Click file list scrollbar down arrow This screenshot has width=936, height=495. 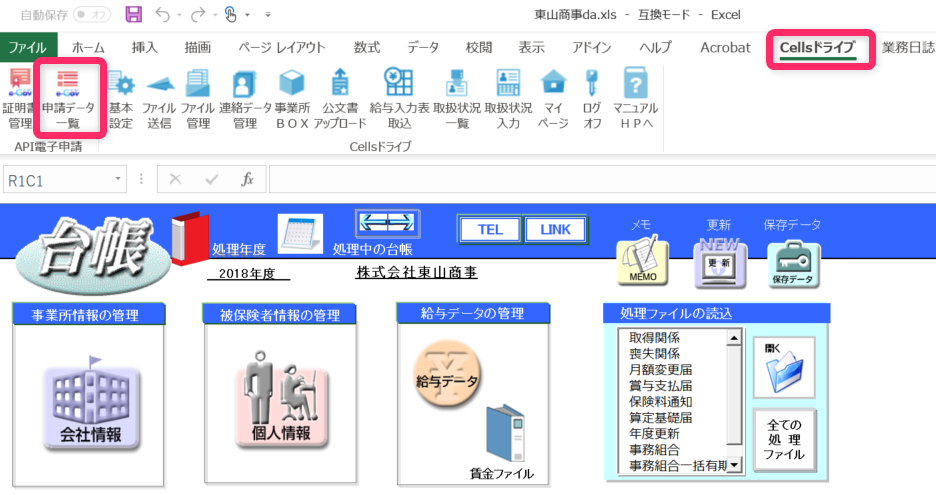pyautogui.click(x=734, y=465)
